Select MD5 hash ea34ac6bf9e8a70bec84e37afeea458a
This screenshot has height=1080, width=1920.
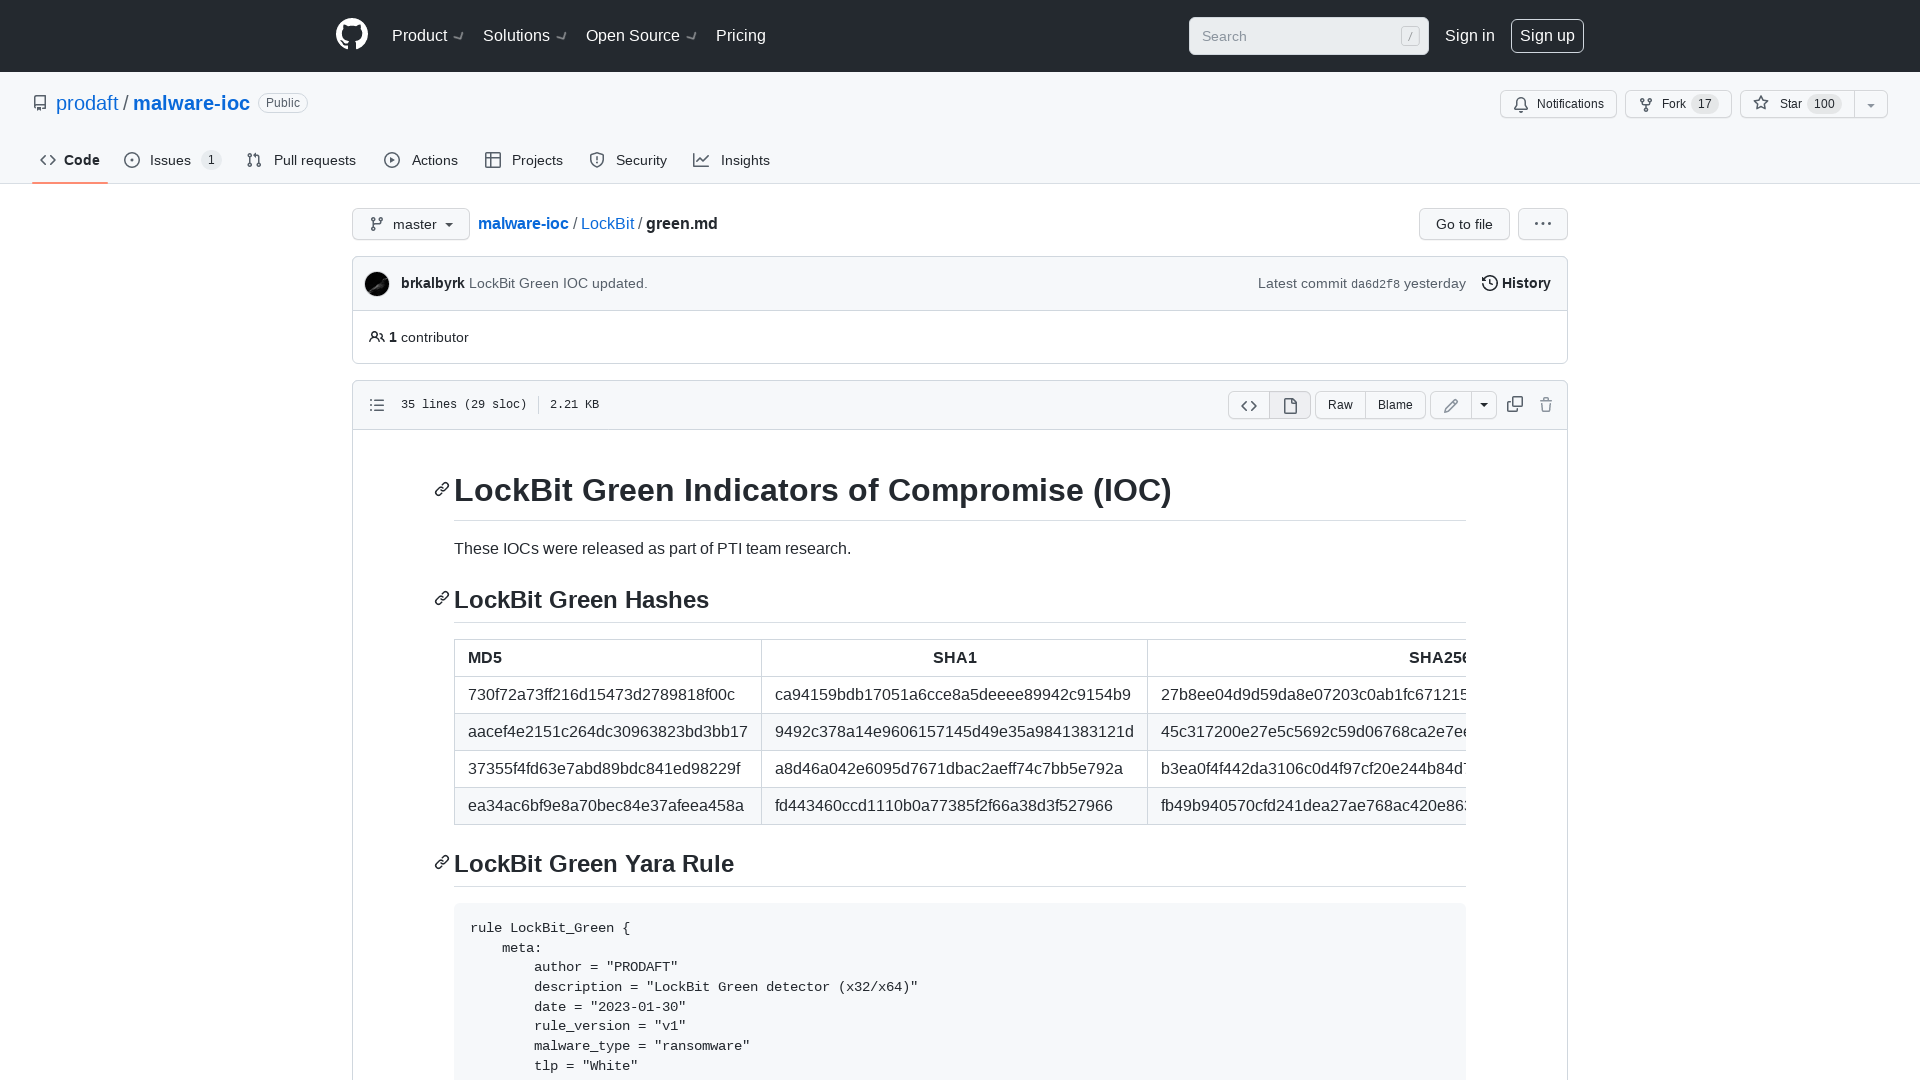(x=606, y=805)
